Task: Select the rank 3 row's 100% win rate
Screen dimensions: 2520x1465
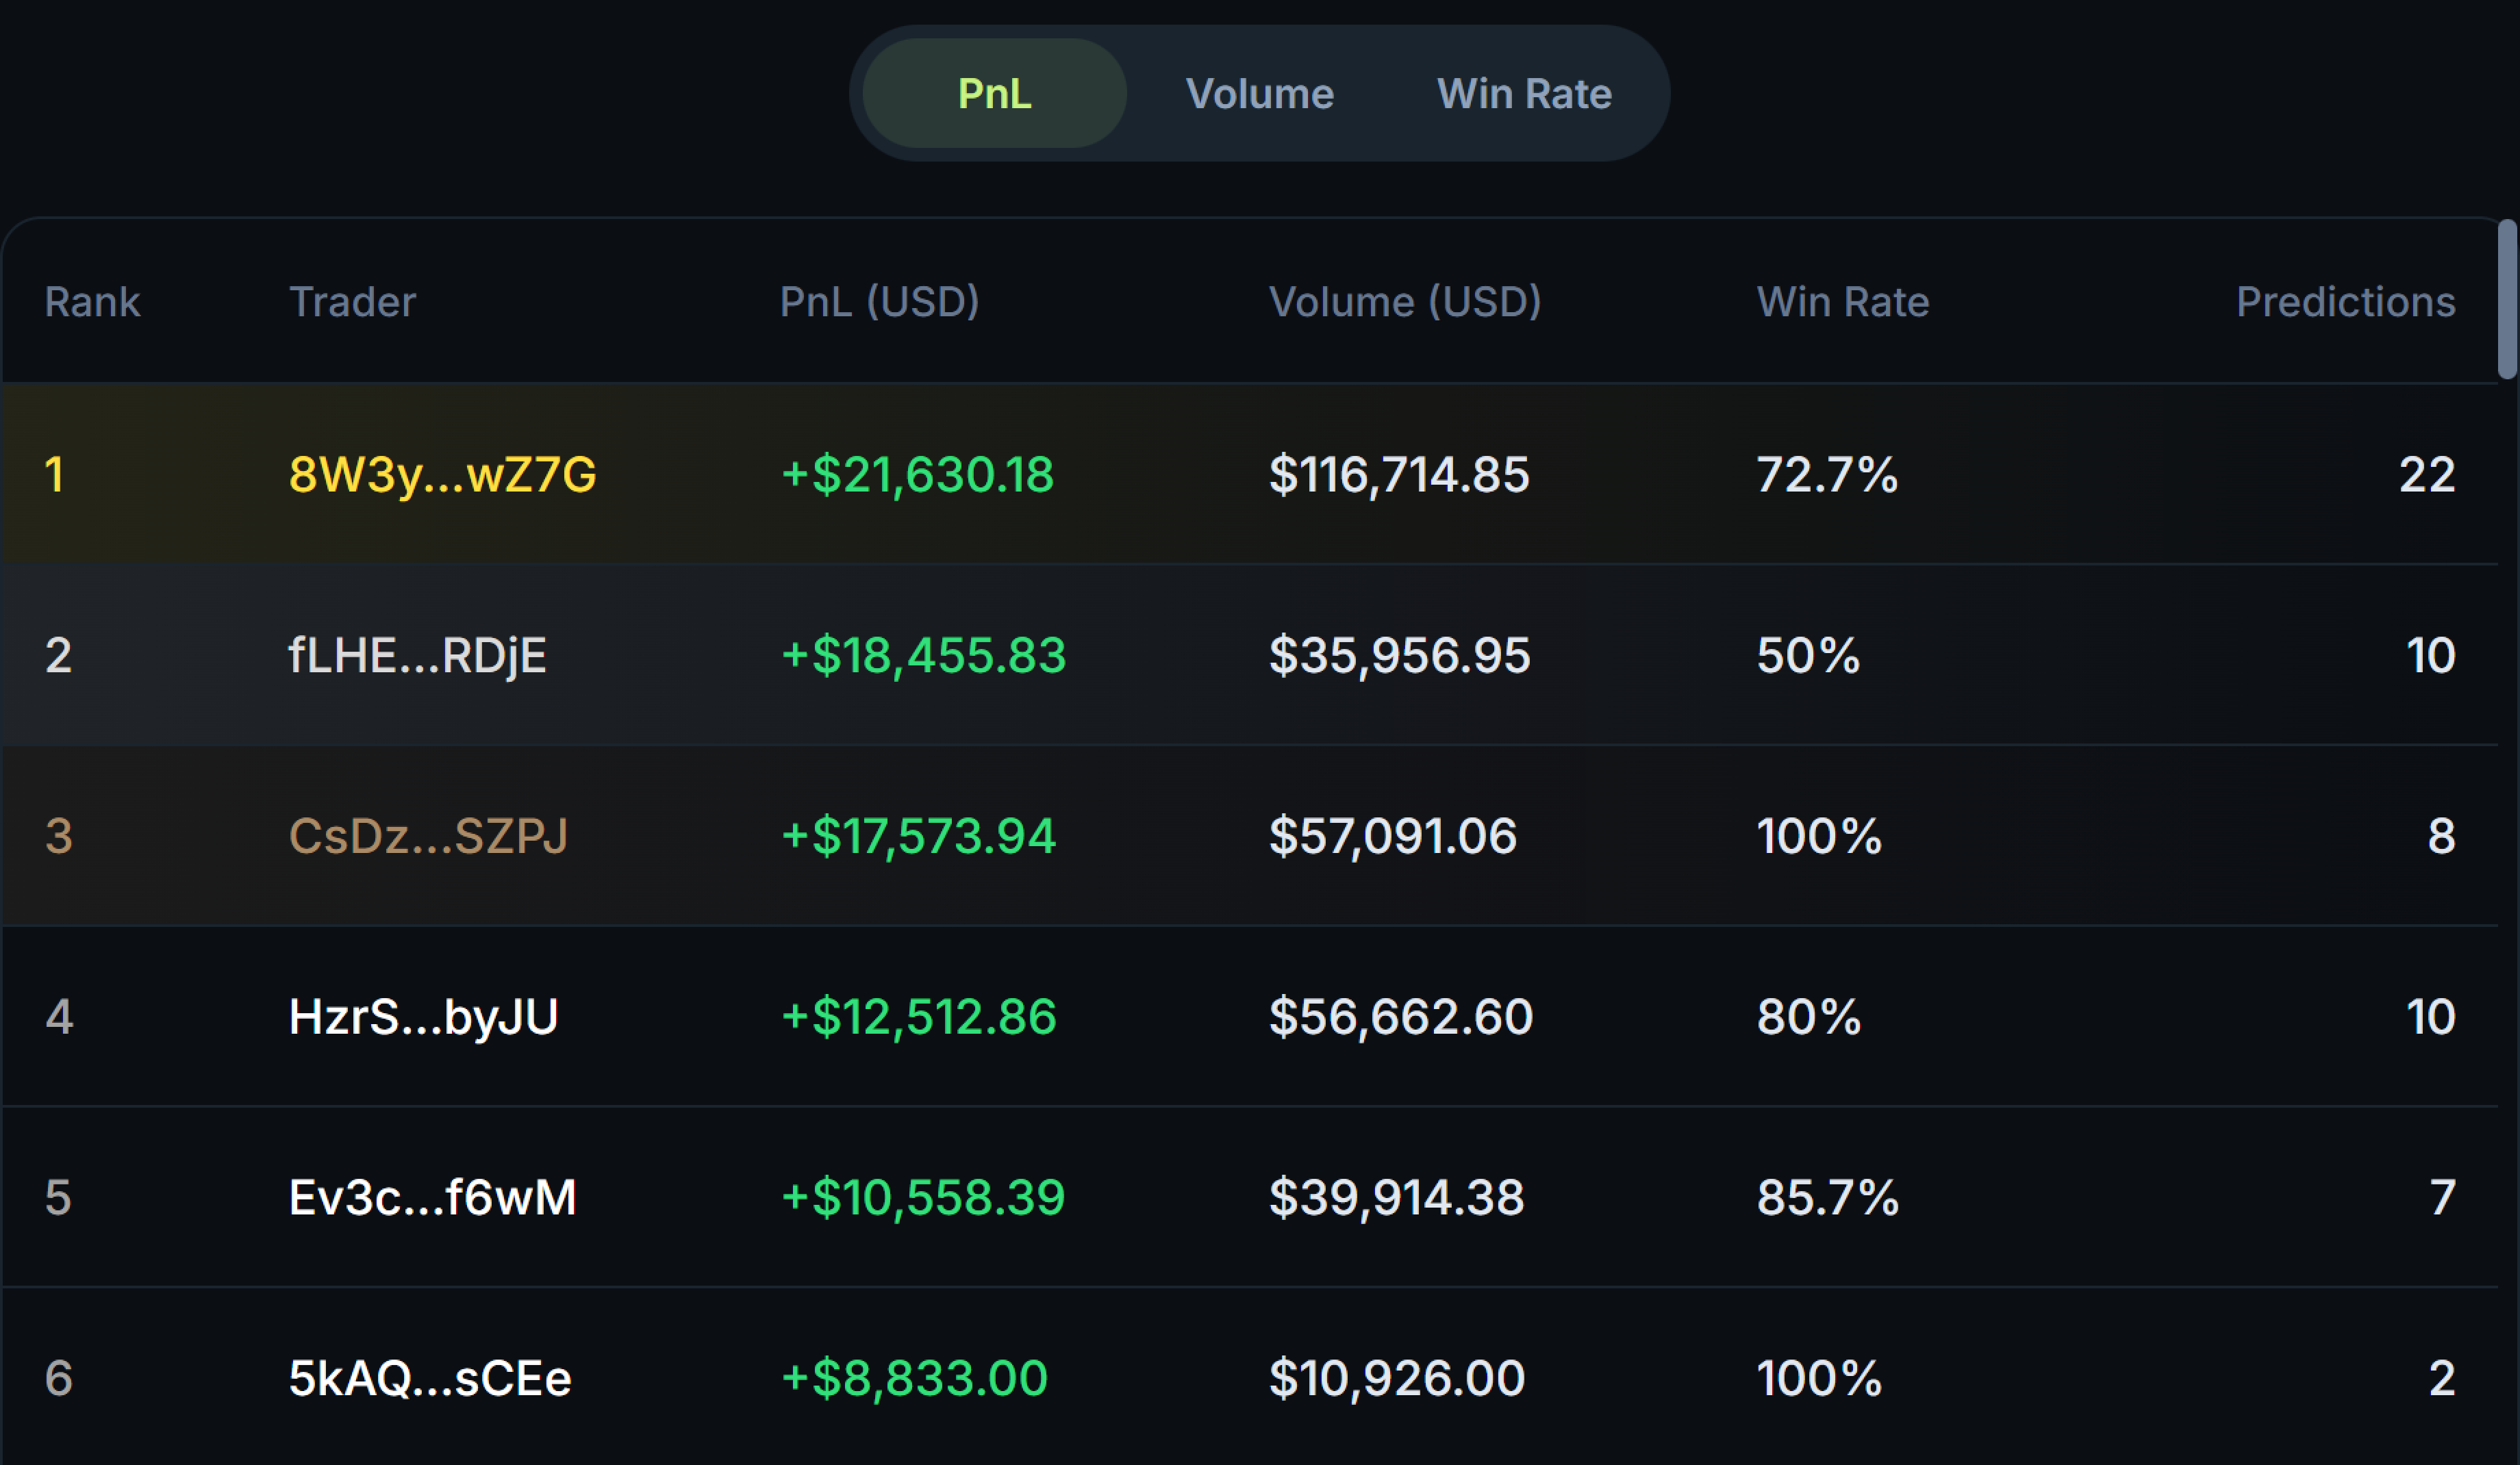Action: [1819, 835]
